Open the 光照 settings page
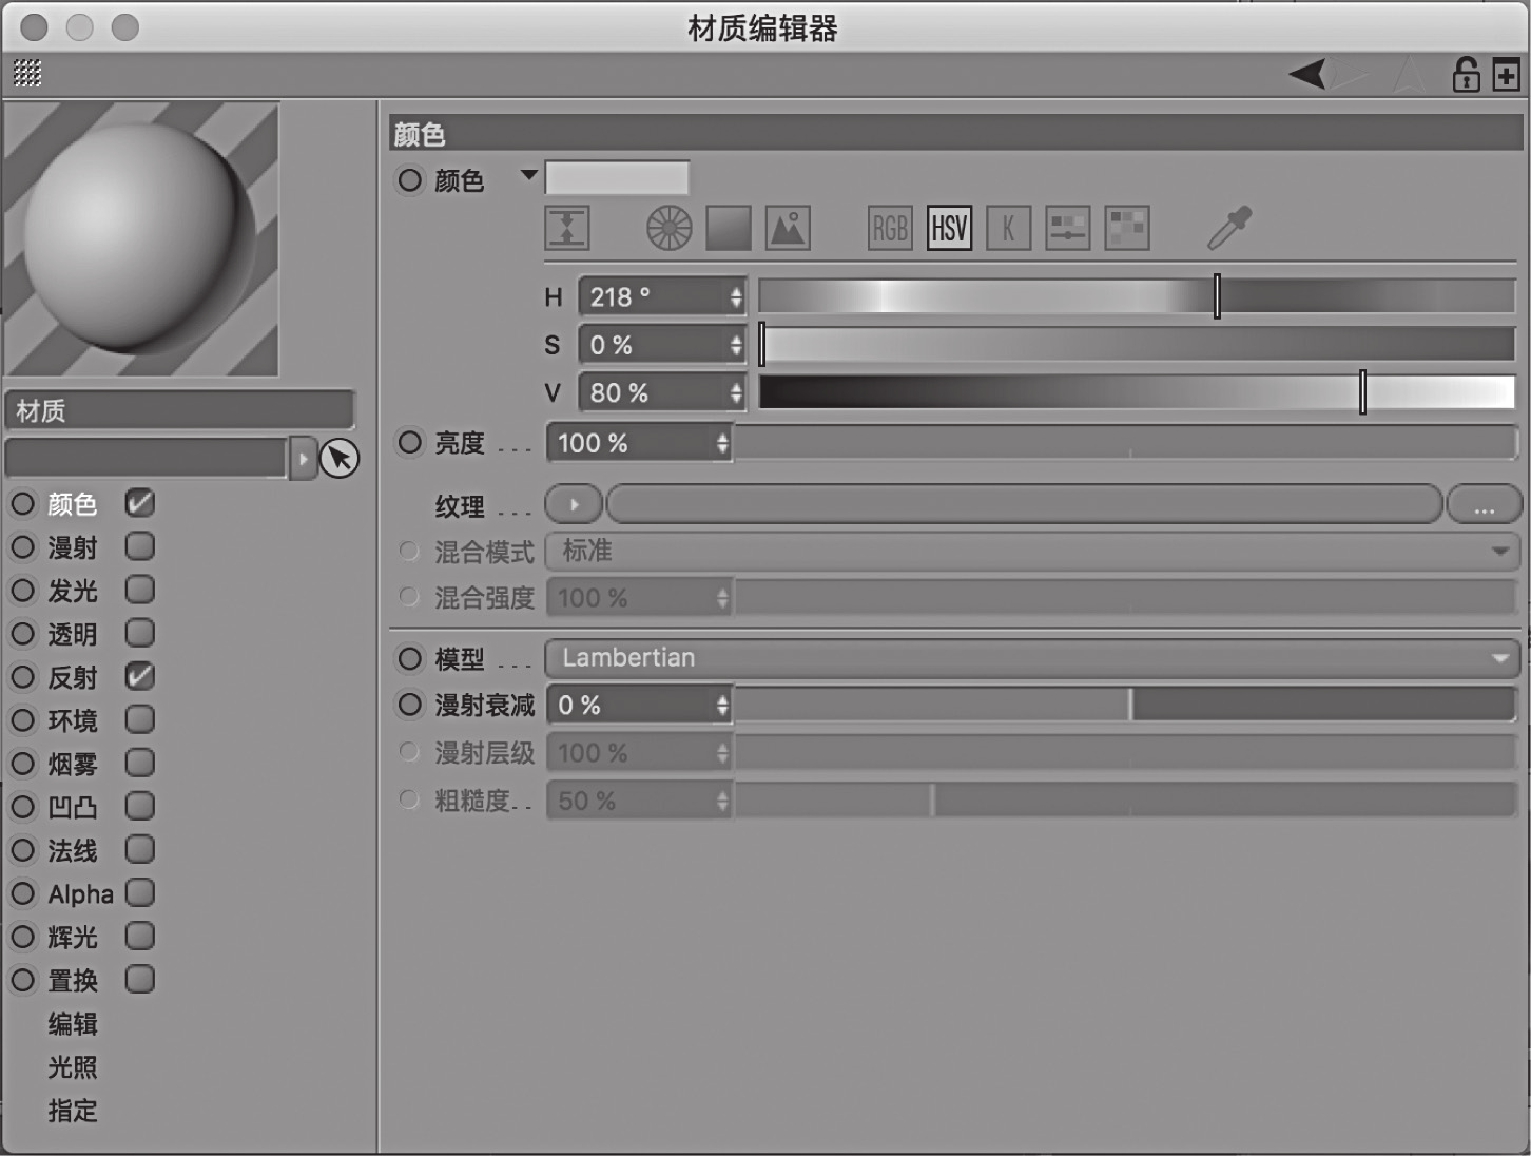The image size is (1531, 1156). pos(73,1067)
